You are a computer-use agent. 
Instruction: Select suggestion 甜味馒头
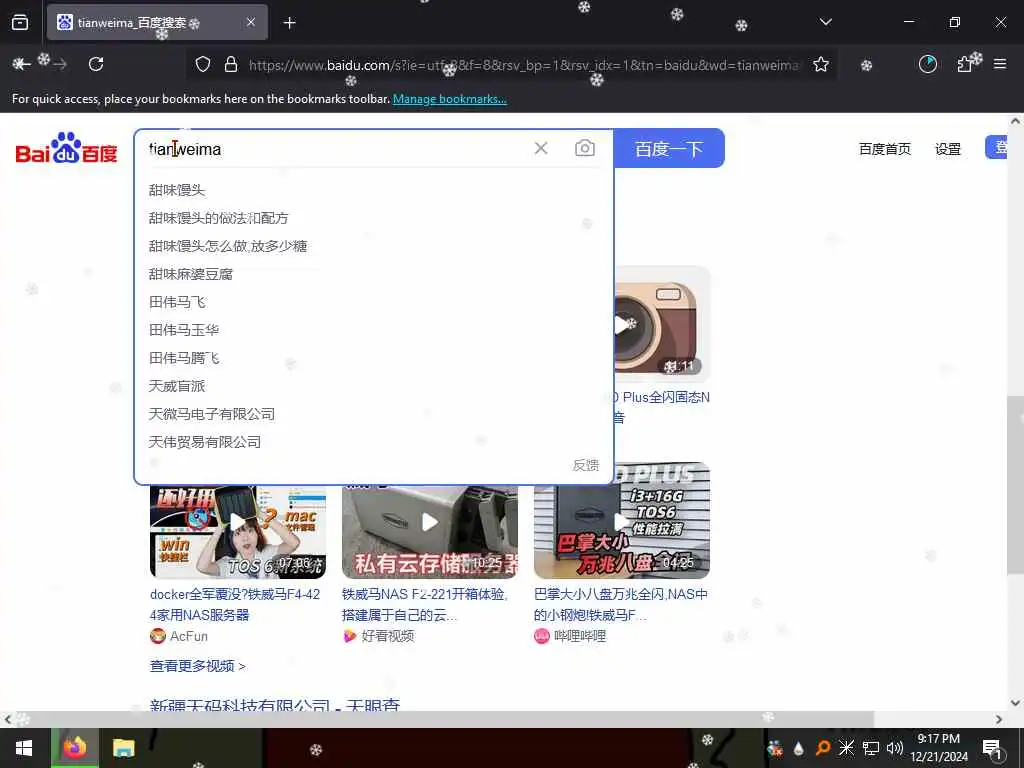(177, 190)
